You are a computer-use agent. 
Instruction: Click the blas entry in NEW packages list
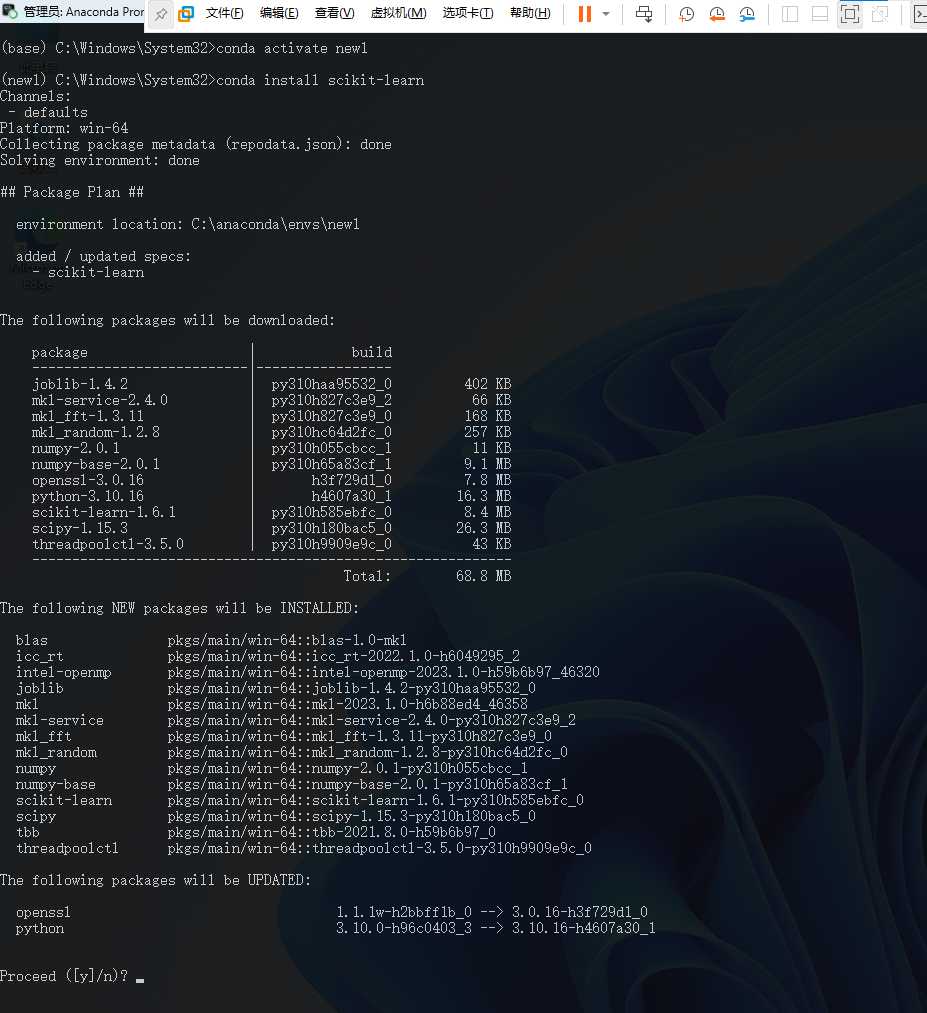pos(32,640)
